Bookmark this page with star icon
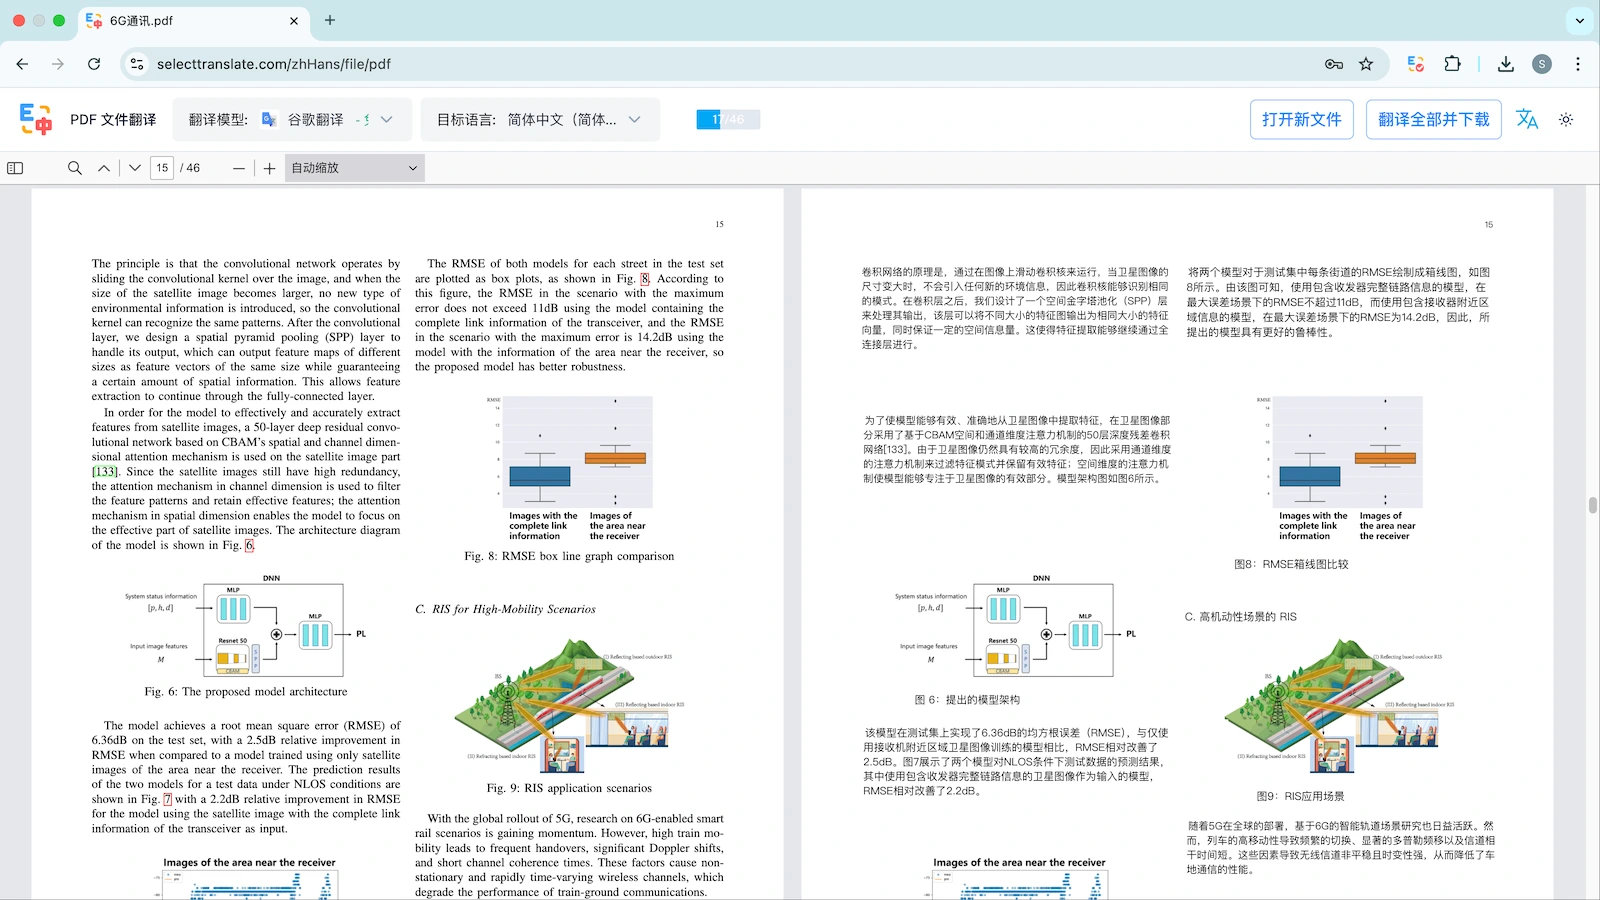Viewport: 1600px width, 900px height. [1366, 64]
